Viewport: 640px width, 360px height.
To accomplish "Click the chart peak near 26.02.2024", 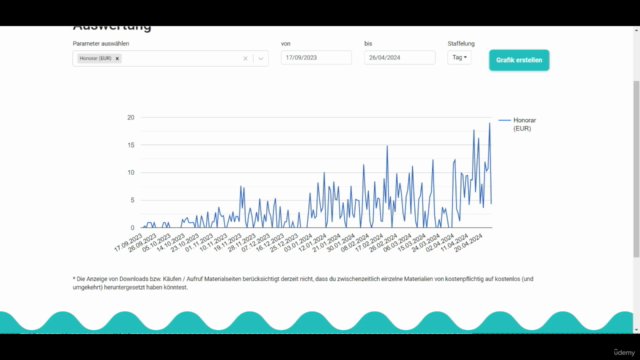I will tap(387, 146).
